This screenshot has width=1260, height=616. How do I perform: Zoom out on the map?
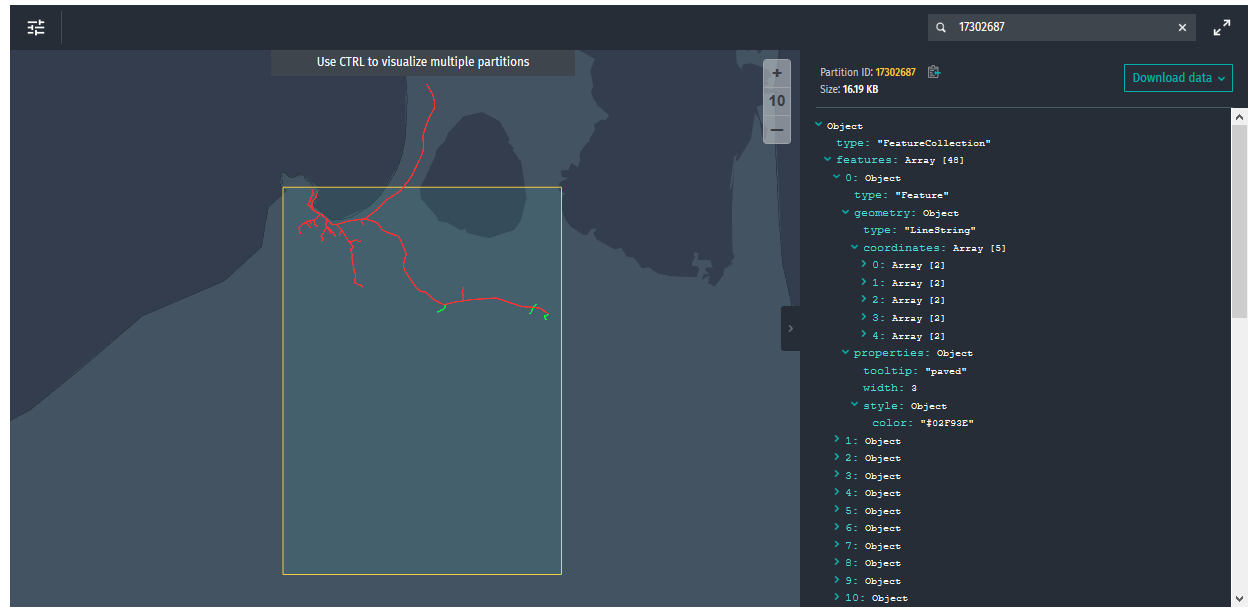tap(777, 129)
